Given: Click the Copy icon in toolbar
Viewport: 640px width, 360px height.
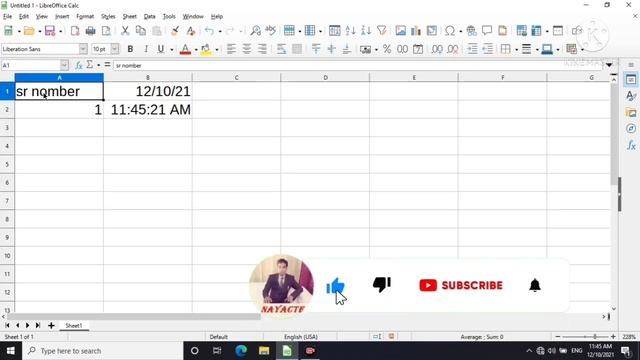Looking at the screenshot, I should pyautogui.click(x=141, y=31).
